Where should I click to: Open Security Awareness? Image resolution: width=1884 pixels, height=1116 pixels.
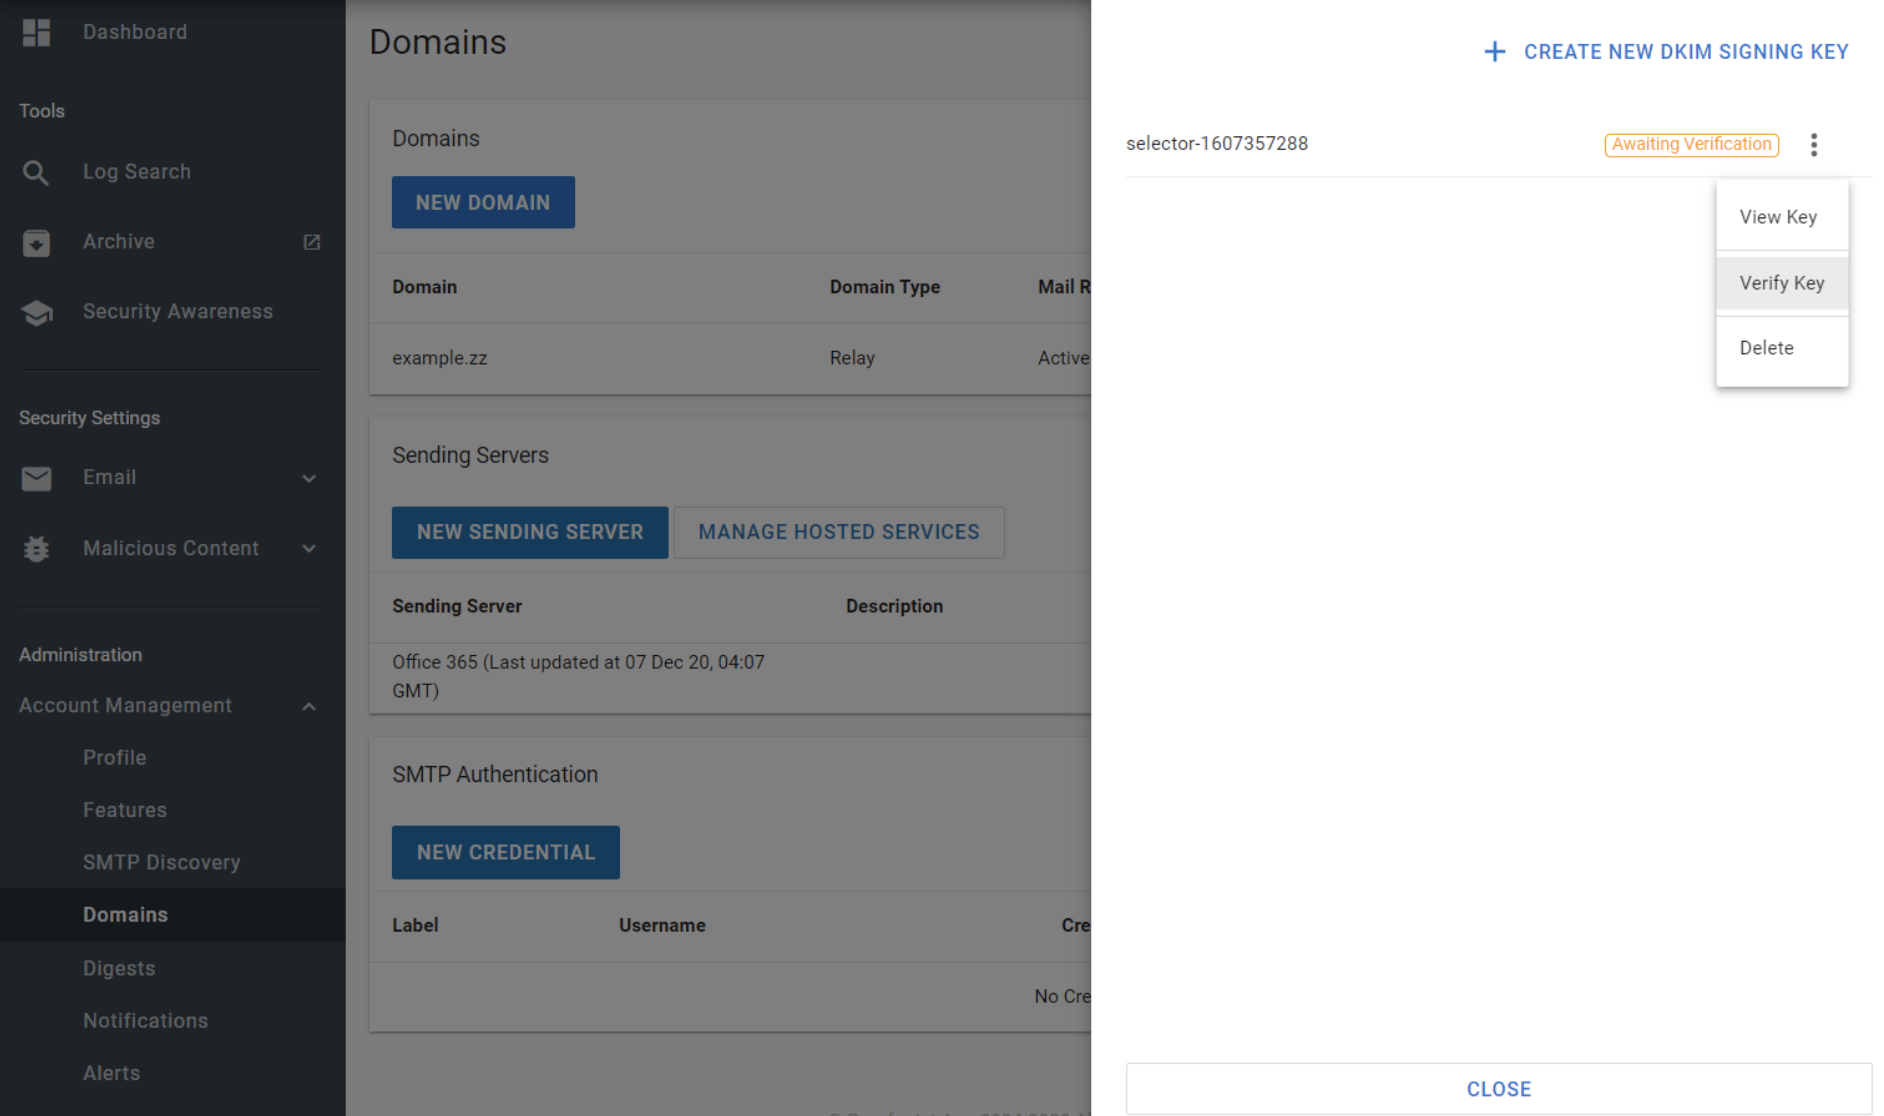pos(178,312)
